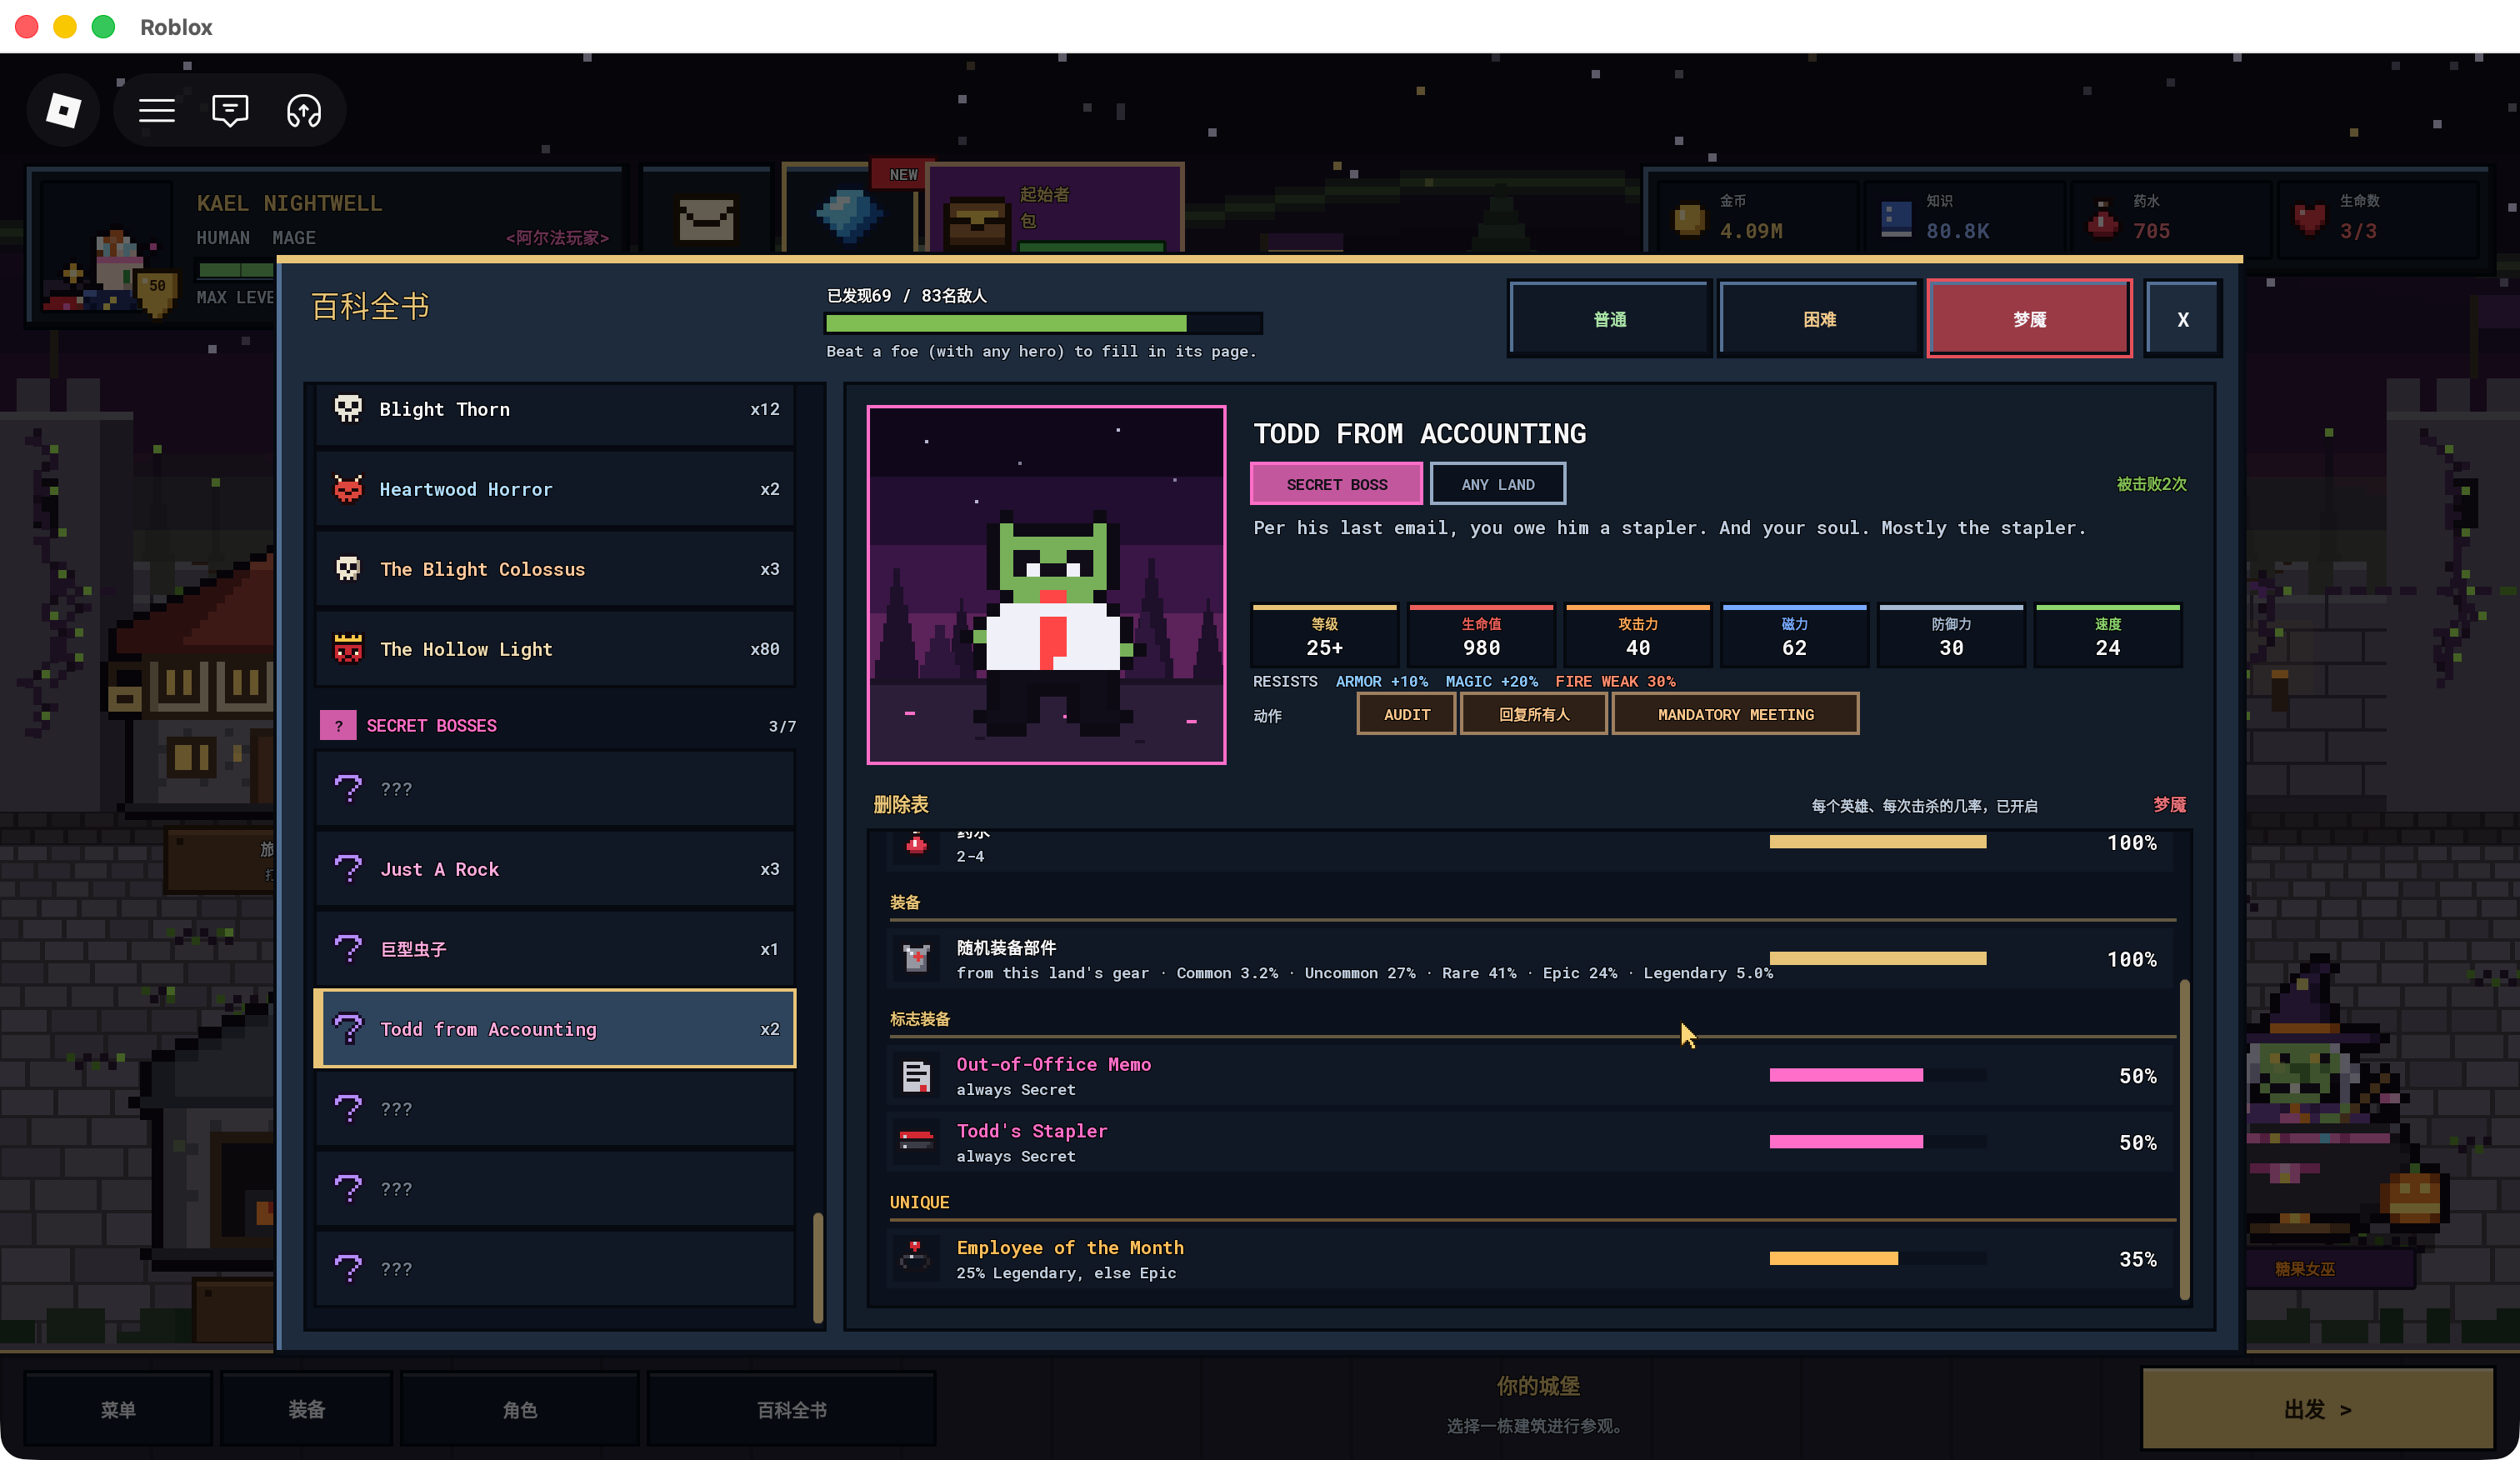Image resolution: width=2520 pixels, height=1460 pixels.
Task: Click the MANDATORY MEETING action button
Action: coord(1736,714)
